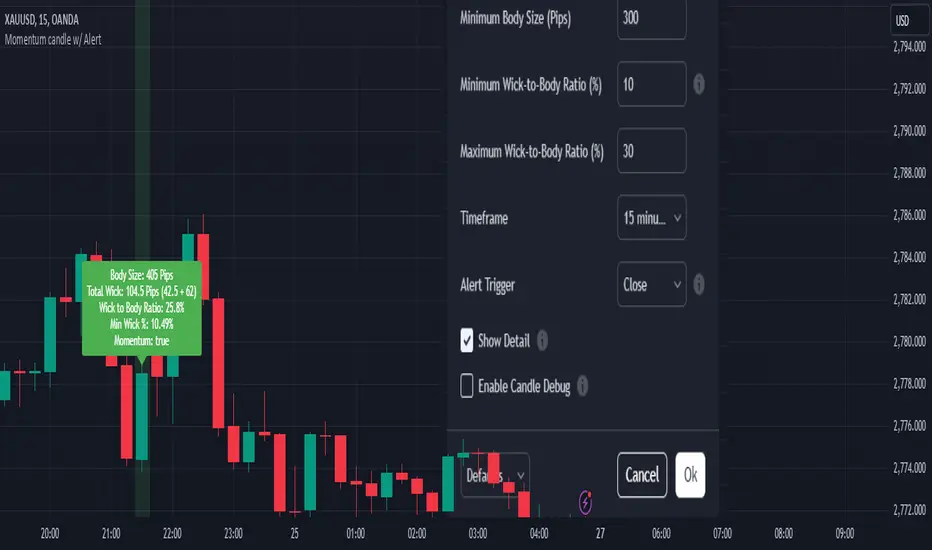Click info icon beside Show Detail
The width and height of the screenshot is (932, 550).
[x=542, y=341]
